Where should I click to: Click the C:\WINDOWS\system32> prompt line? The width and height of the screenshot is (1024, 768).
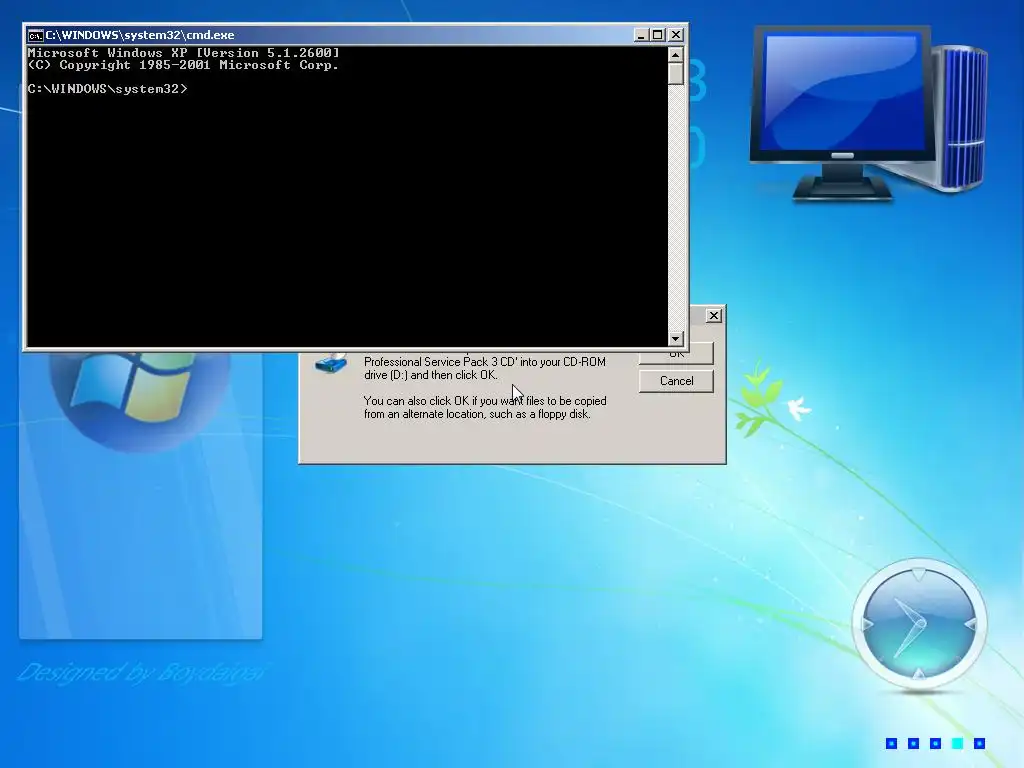pos(108,89)
